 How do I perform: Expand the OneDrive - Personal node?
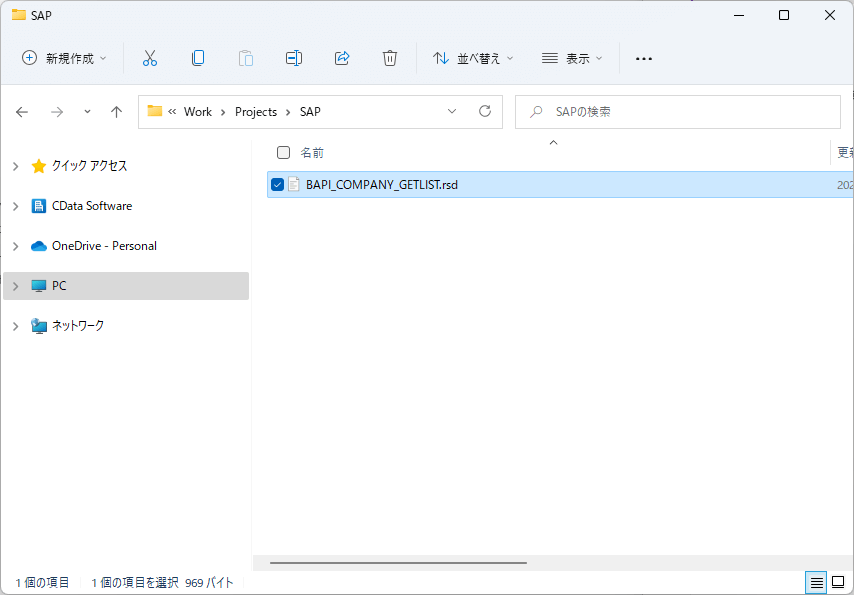pyautogui.click(x=16, y=246)
